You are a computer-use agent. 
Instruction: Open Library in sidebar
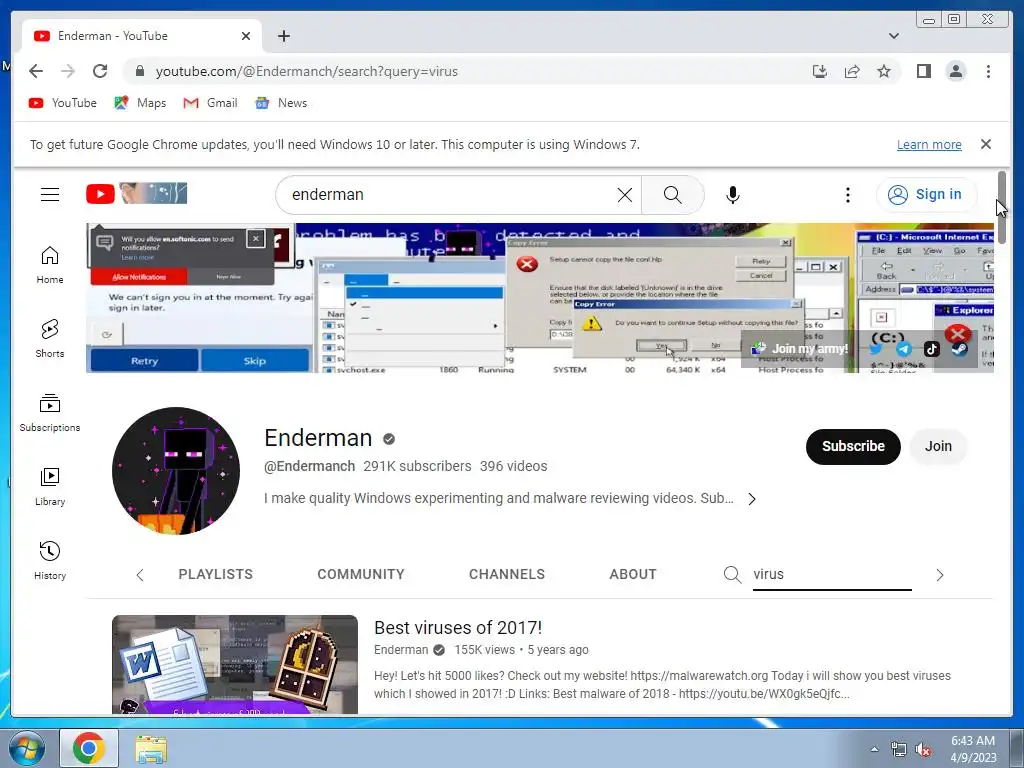pyautogui.click(x=50, y=487)
